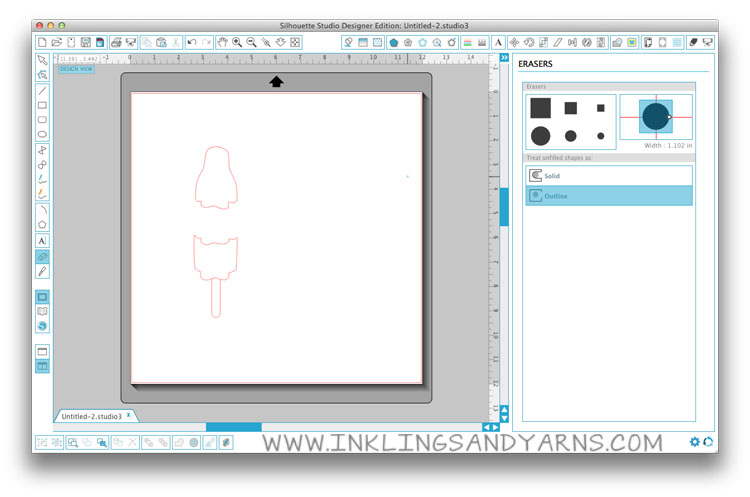Viewport: 750px width, 497px height.
Task: Click the Print icon
Action: (x=116, y=42)
